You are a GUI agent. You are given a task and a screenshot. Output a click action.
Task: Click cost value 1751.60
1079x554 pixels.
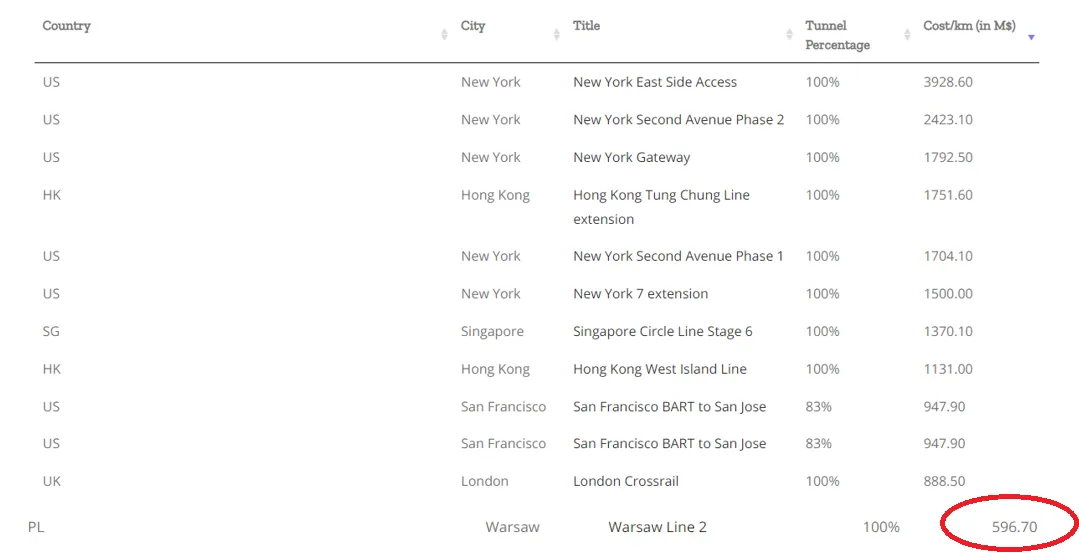[948, 195]
